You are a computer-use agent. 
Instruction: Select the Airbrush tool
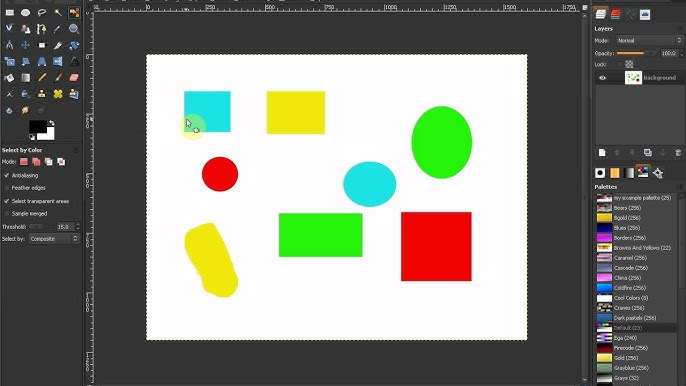[x=10, y=94]
